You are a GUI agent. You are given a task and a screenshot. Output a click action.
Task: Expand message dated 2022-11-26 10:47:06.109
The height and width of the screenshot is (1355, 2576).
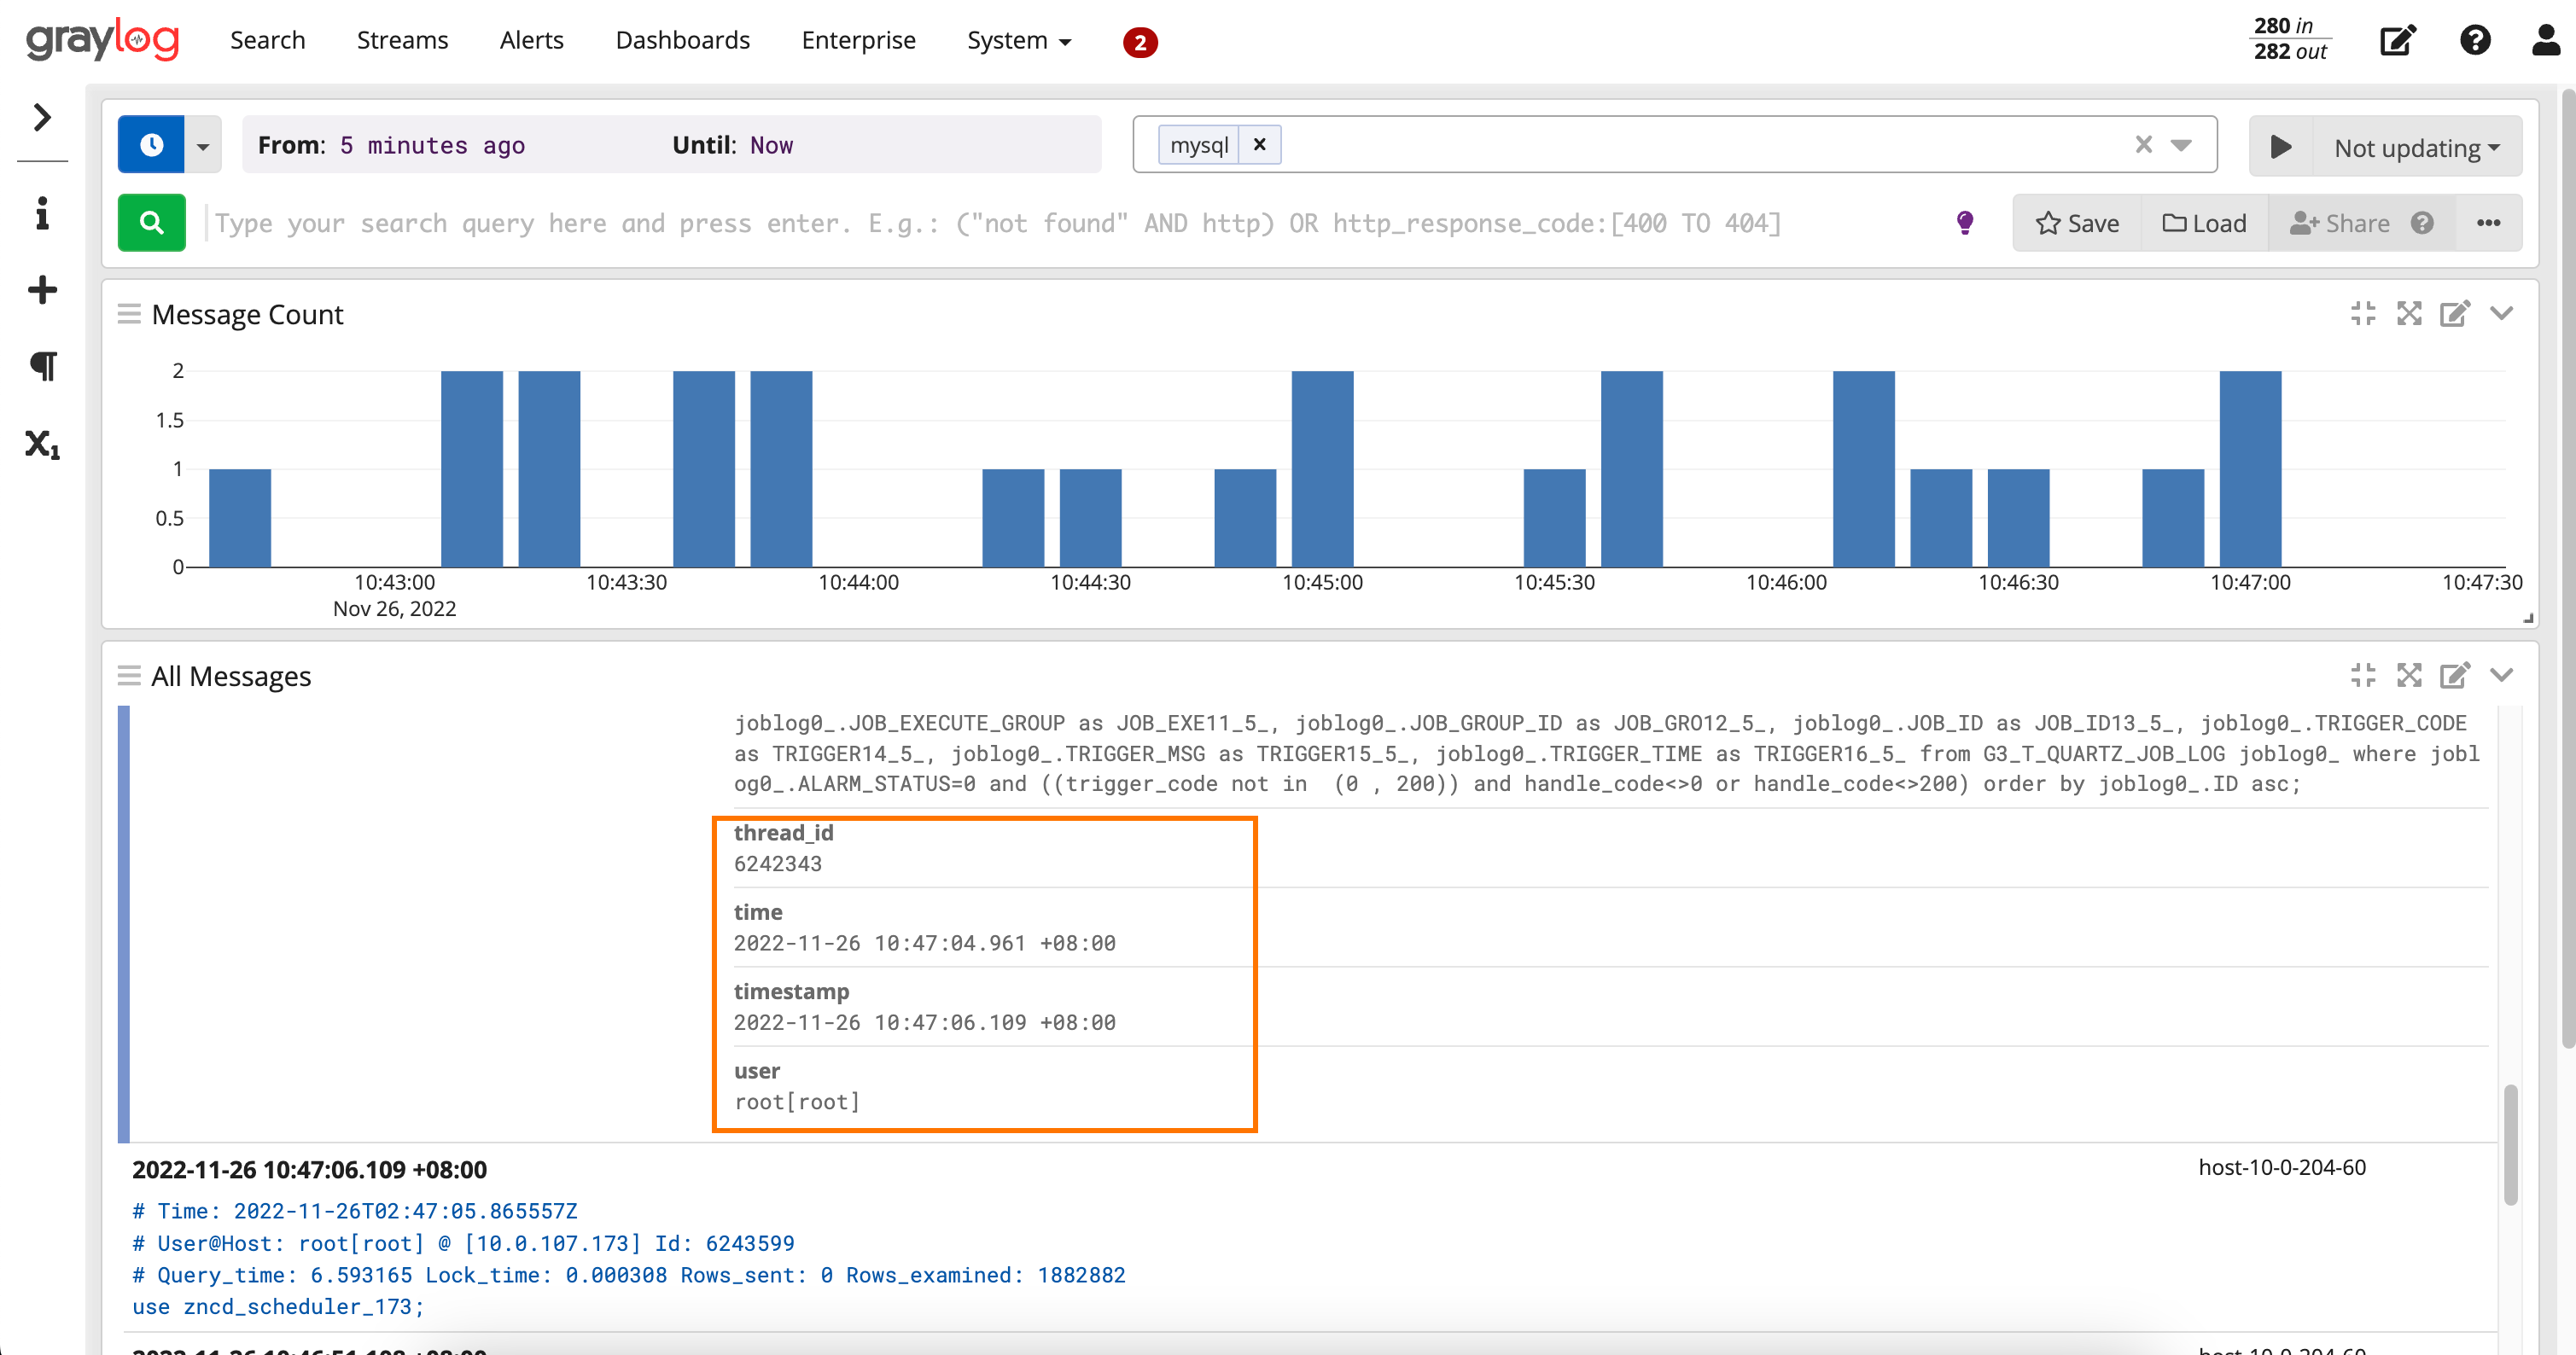309,1169
